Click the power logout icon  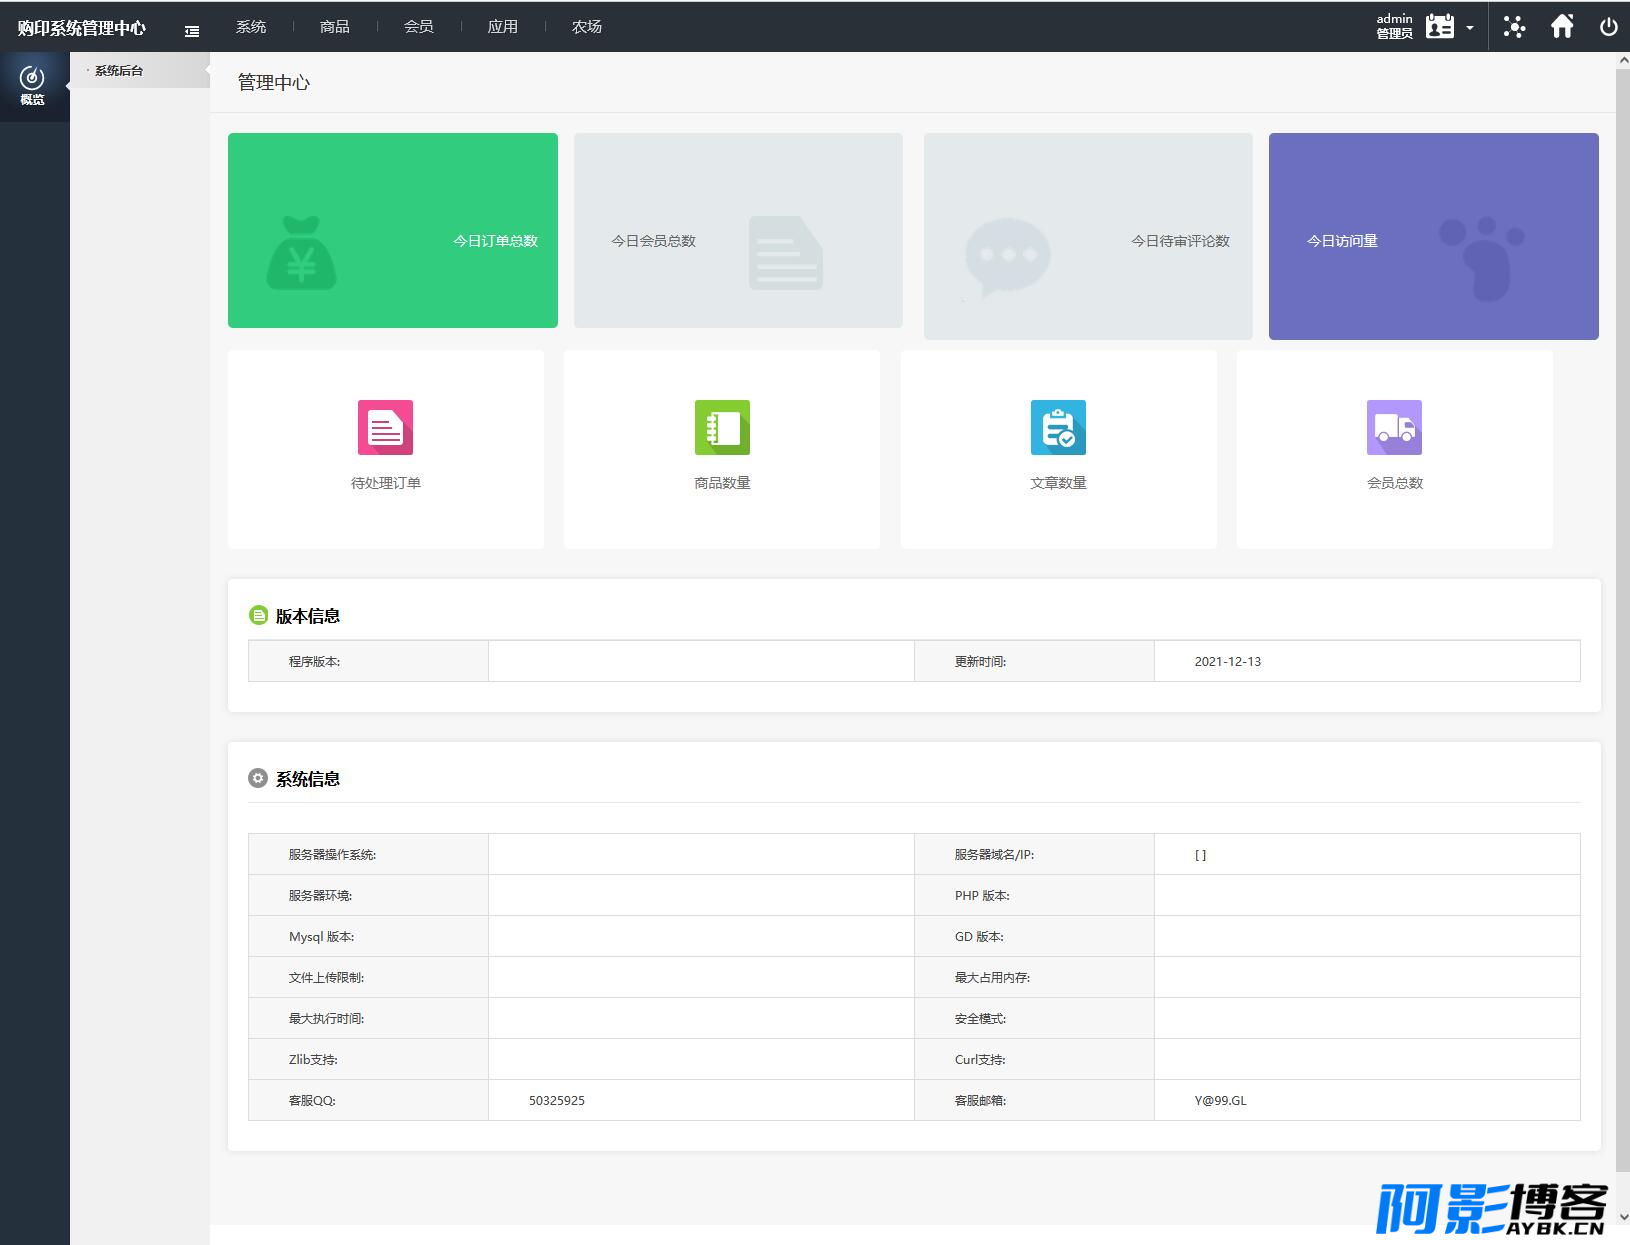1608,27
